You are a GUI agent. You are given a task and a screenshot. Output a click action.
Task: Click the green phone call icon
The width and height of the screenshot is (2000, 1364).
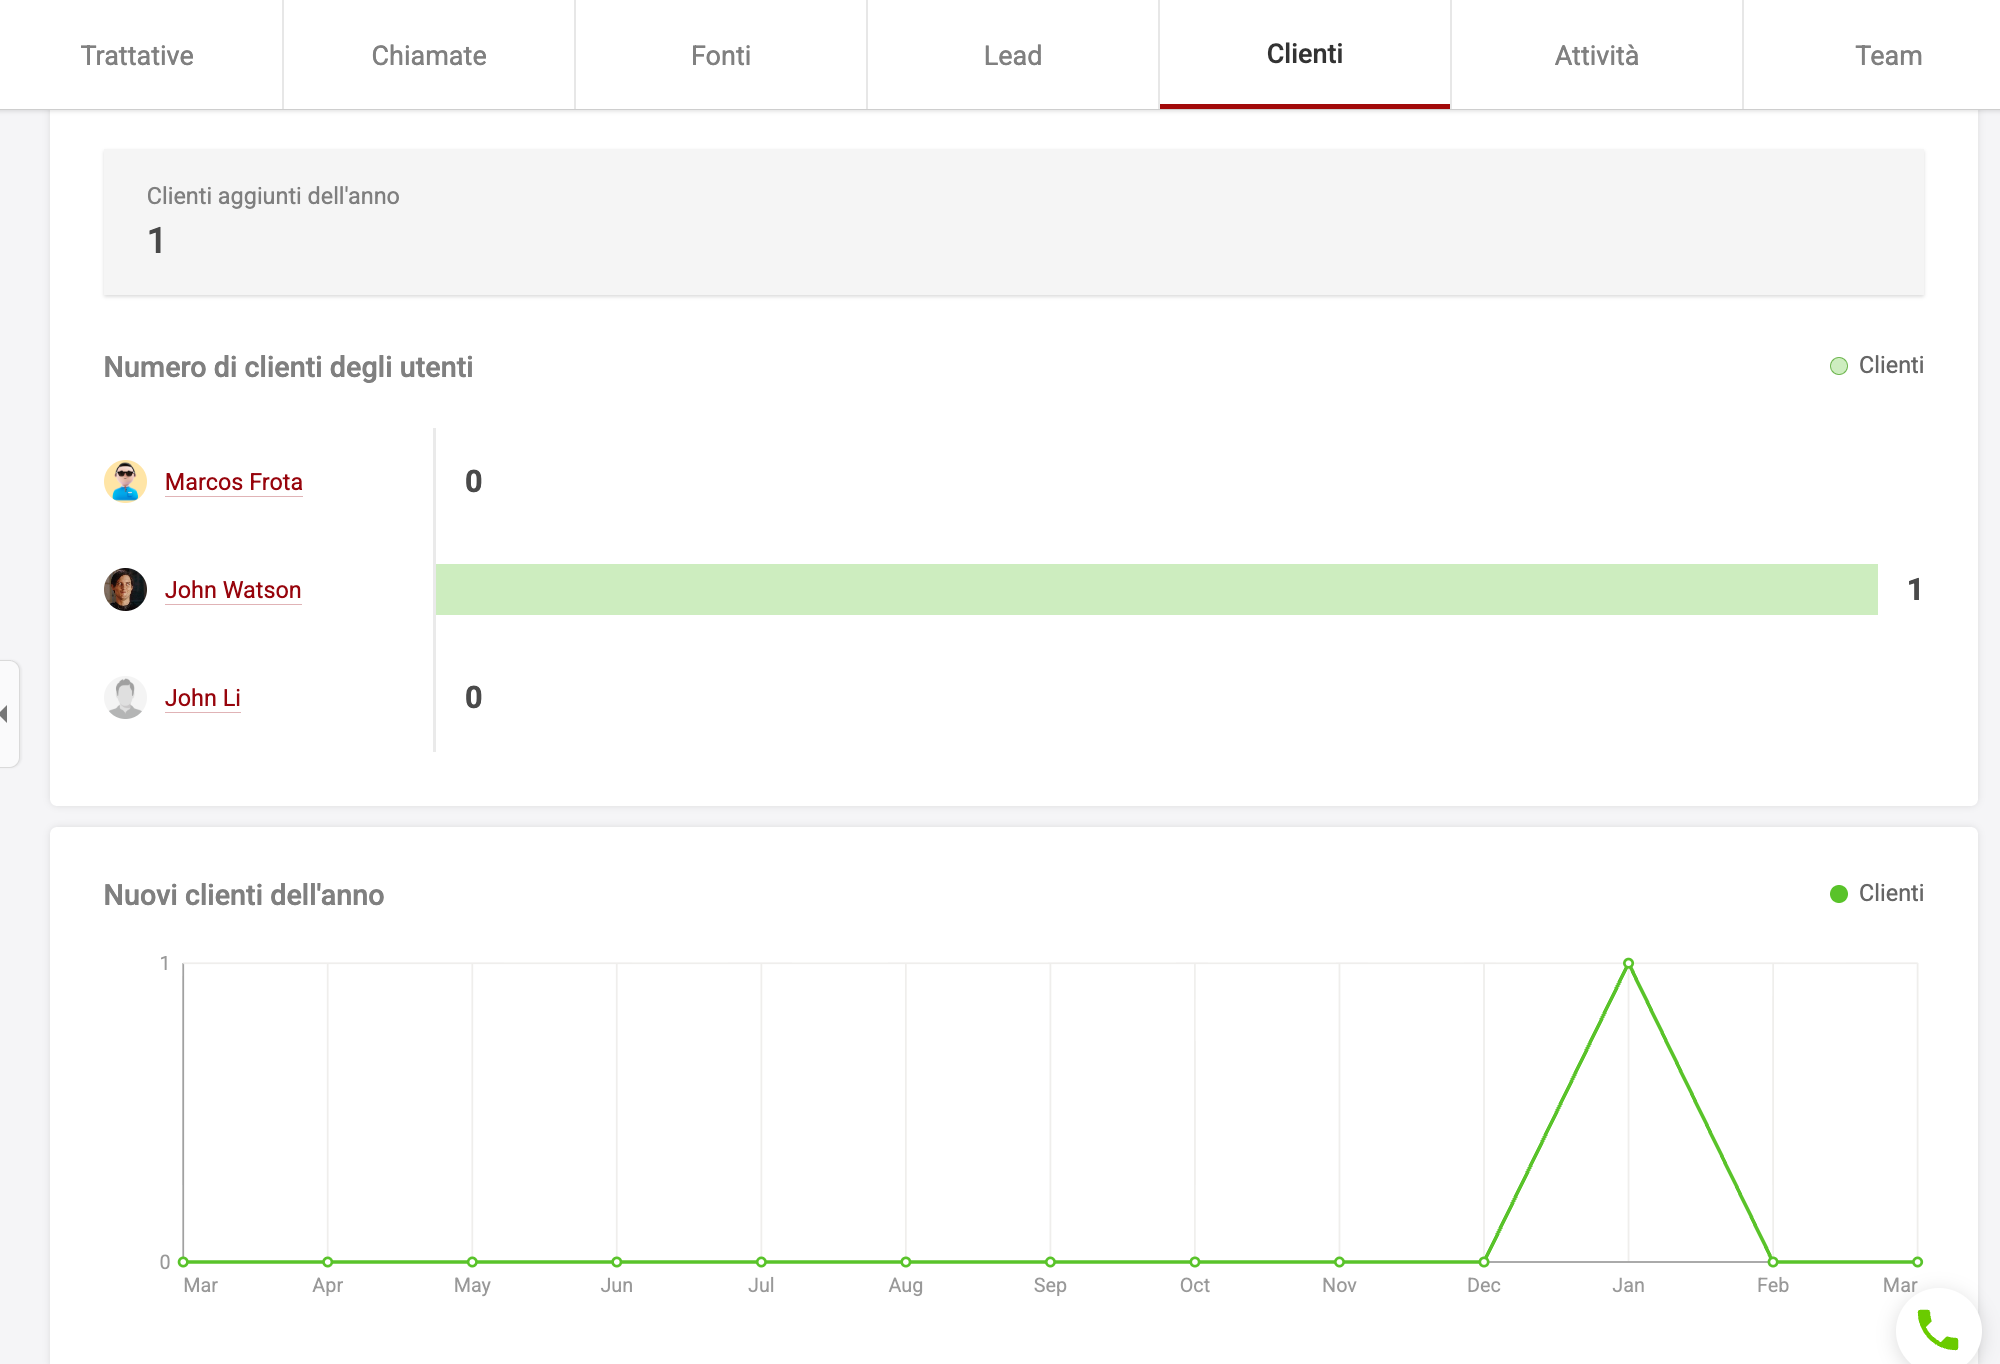1937,1330
